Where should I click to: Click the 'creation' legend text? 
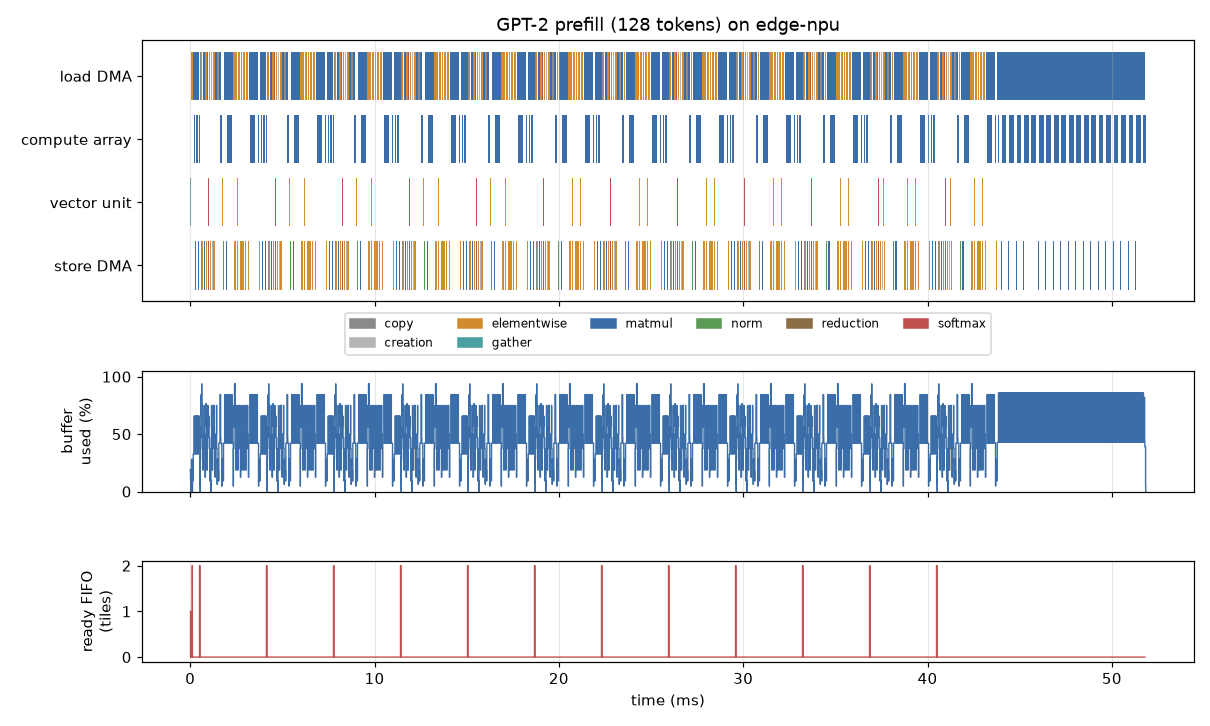pos(408,342)
